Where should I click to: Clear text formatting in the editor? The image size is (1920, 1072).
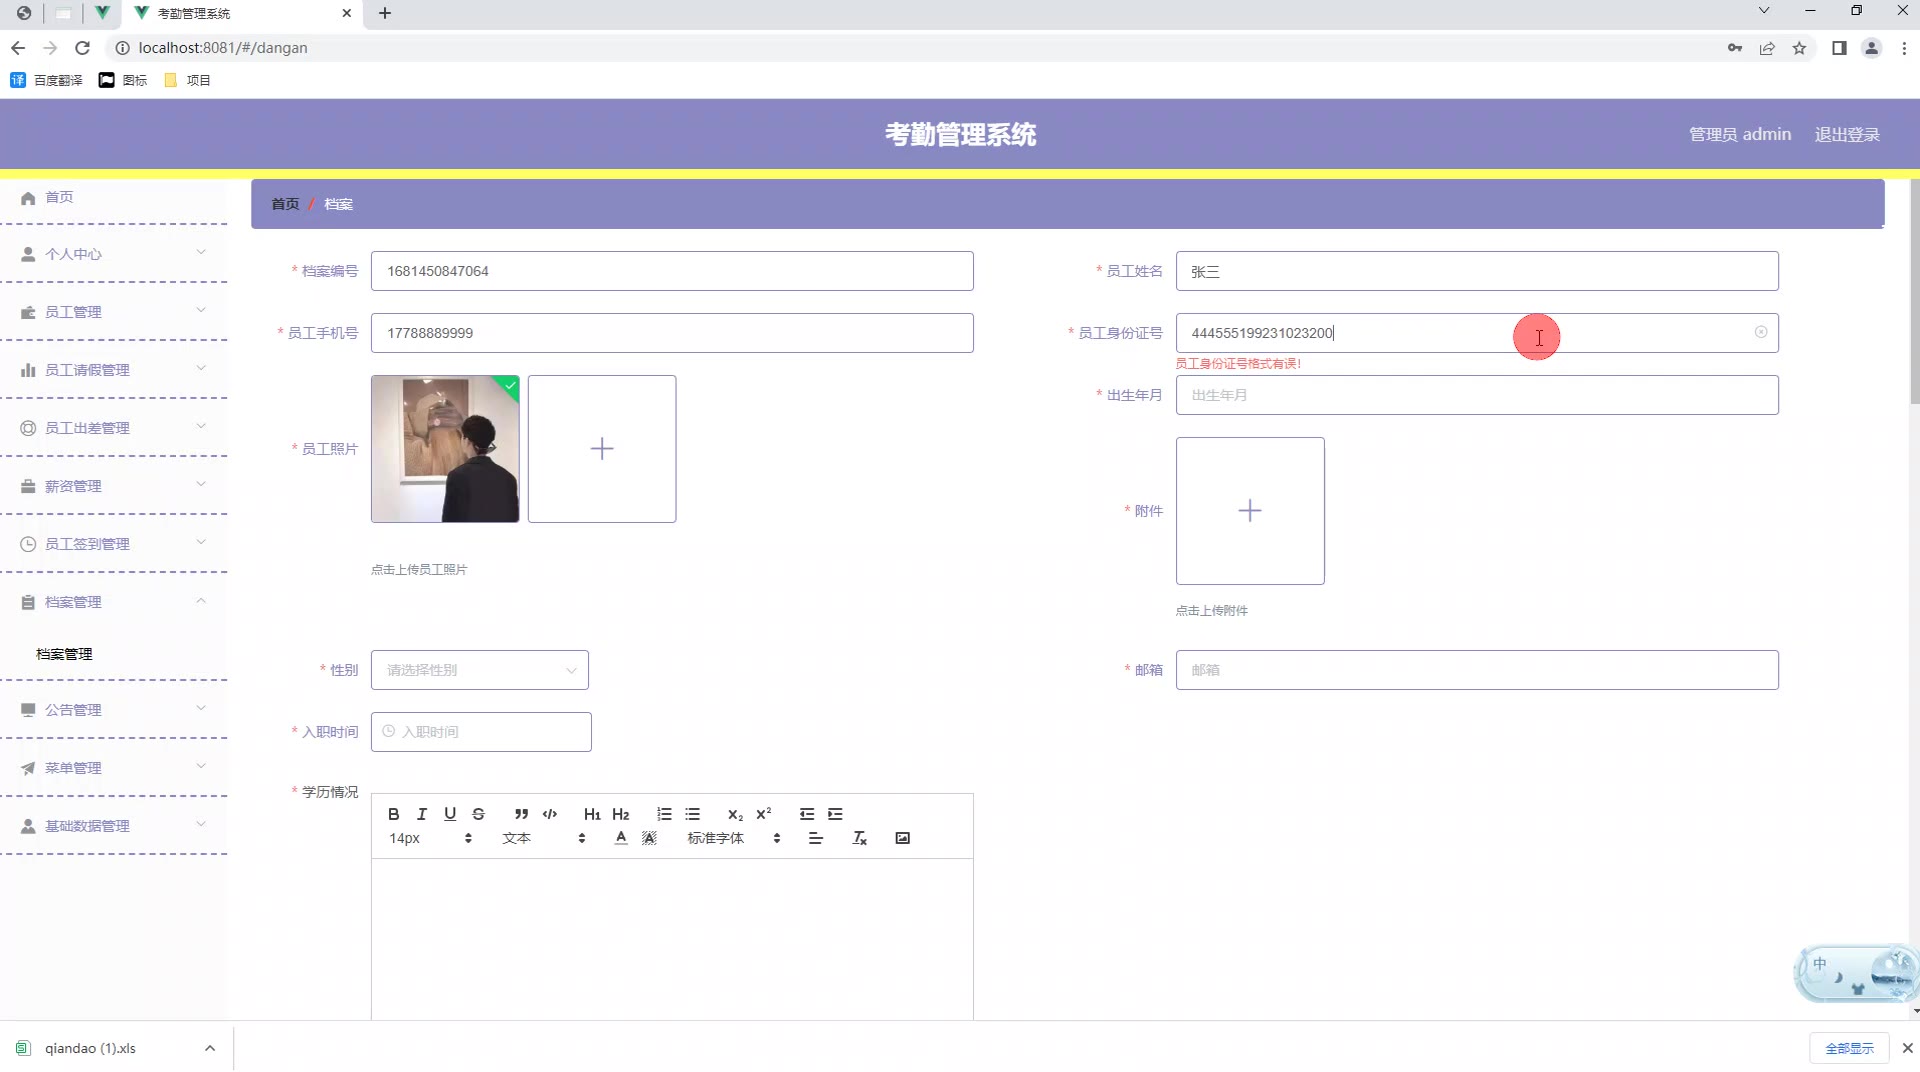859,838
